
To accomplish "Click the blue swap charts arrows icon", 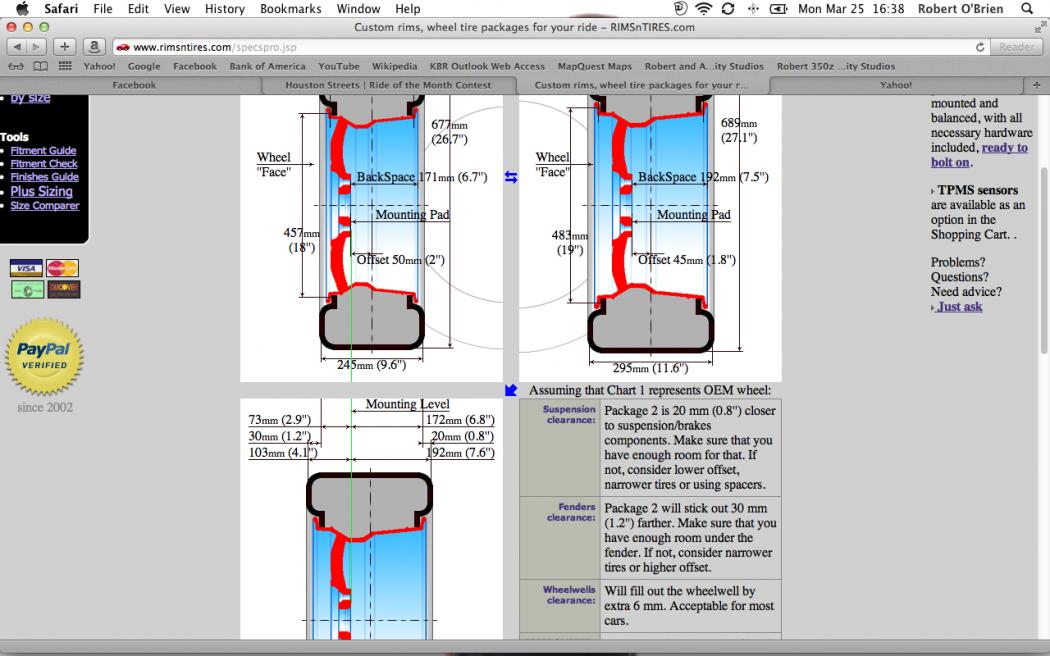I will click(x=511, y=177).
